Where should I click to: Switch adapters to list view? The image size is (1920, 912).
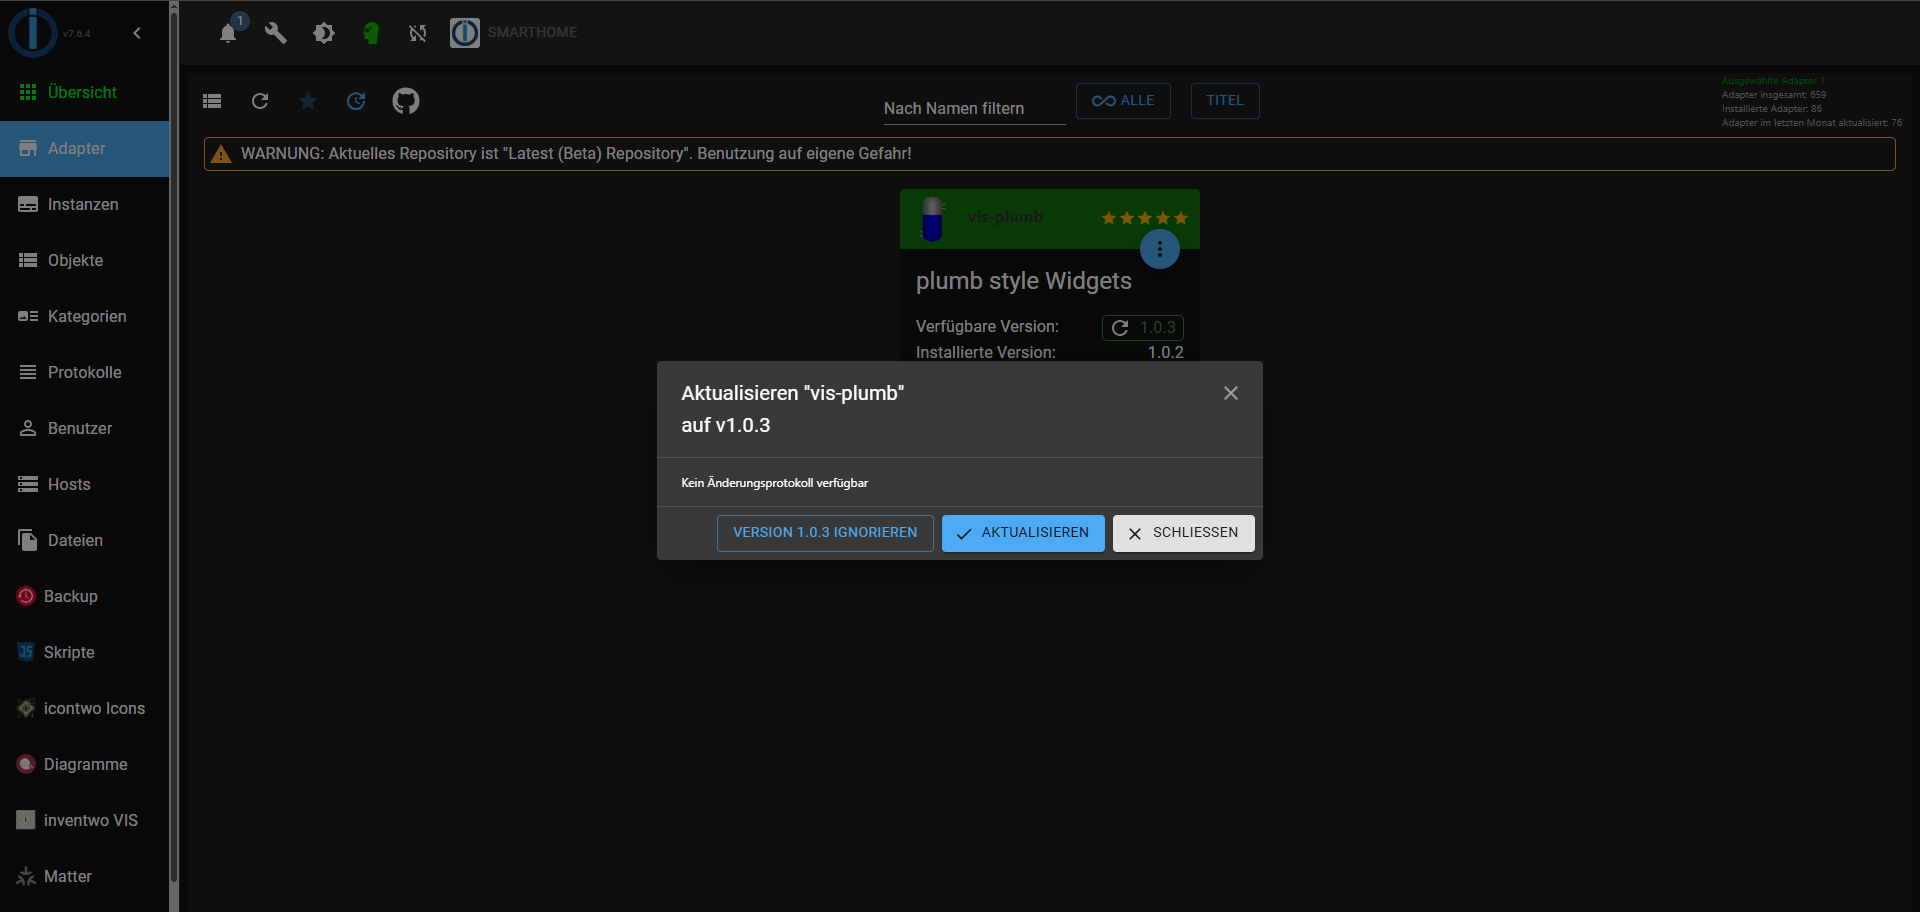[212, 101]
